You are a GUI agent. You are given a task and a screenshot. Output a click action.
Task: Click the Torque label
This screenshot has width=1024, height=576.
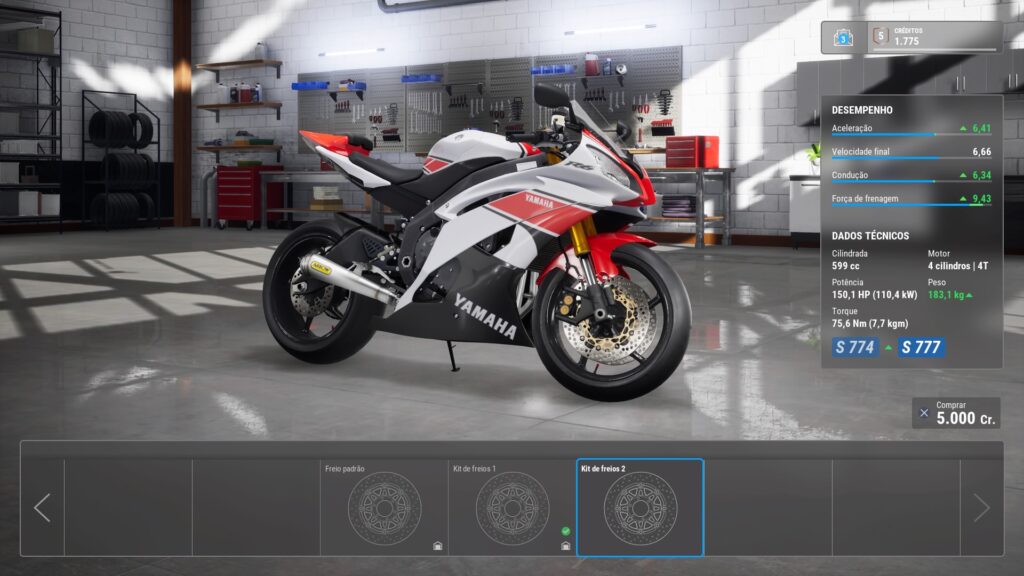pos(844,311)
